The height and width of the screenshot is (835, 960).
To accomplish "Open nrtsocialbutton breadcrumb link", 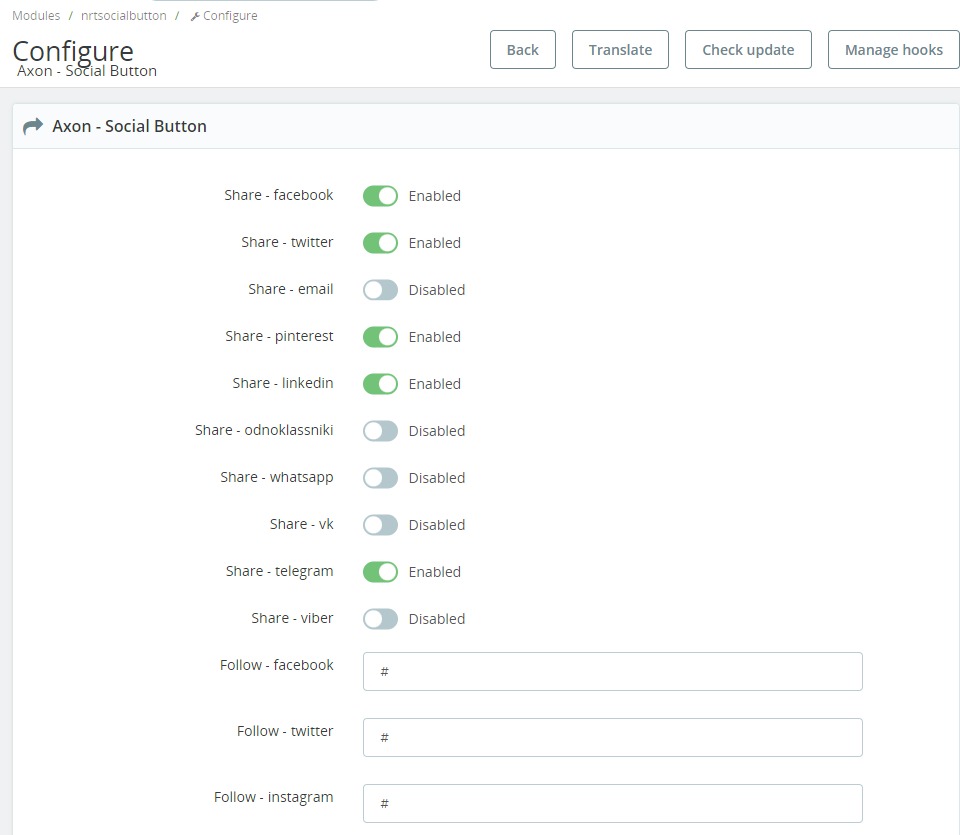I will coord(124,16).
